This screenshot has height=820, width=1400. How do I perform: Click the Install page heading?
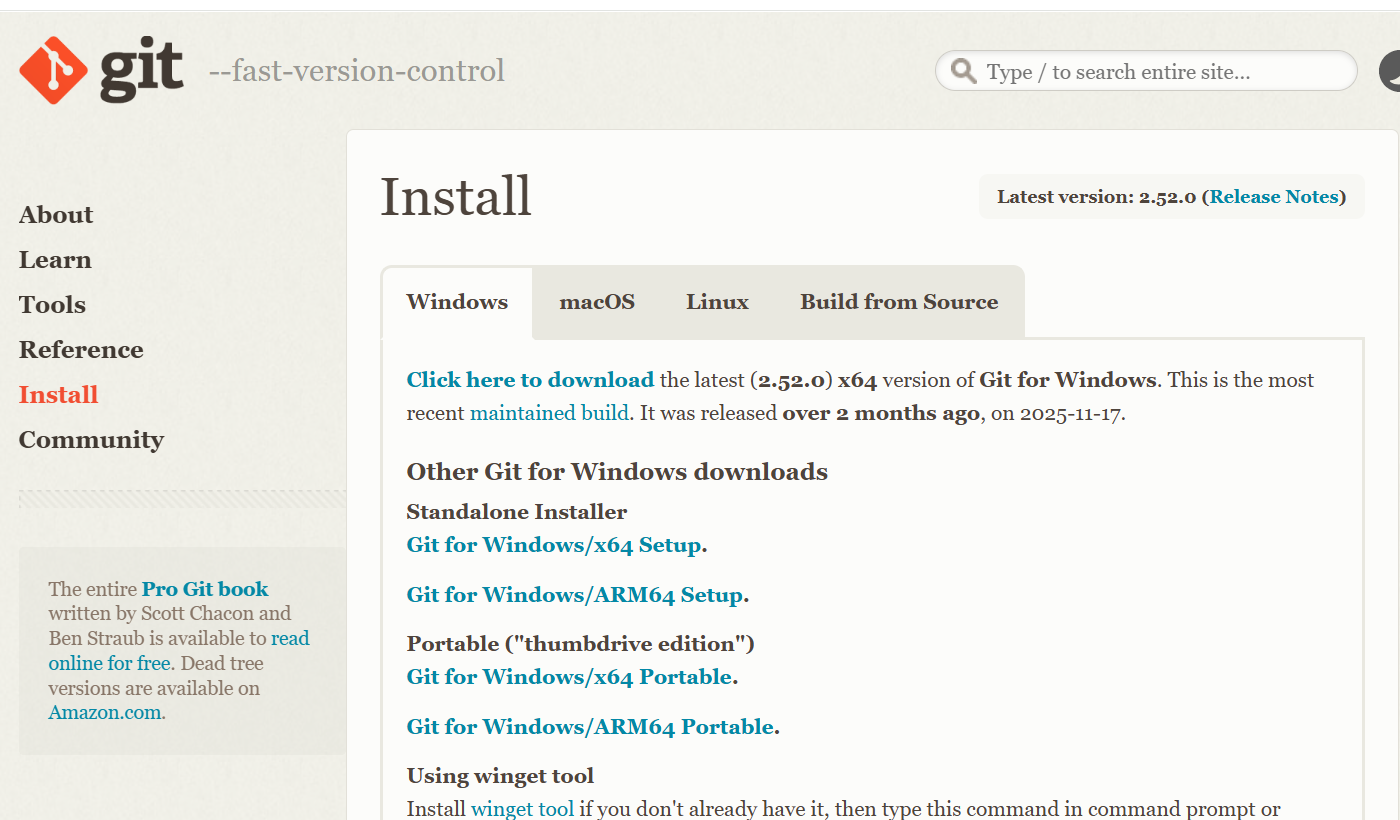click(x=456, y=196)
